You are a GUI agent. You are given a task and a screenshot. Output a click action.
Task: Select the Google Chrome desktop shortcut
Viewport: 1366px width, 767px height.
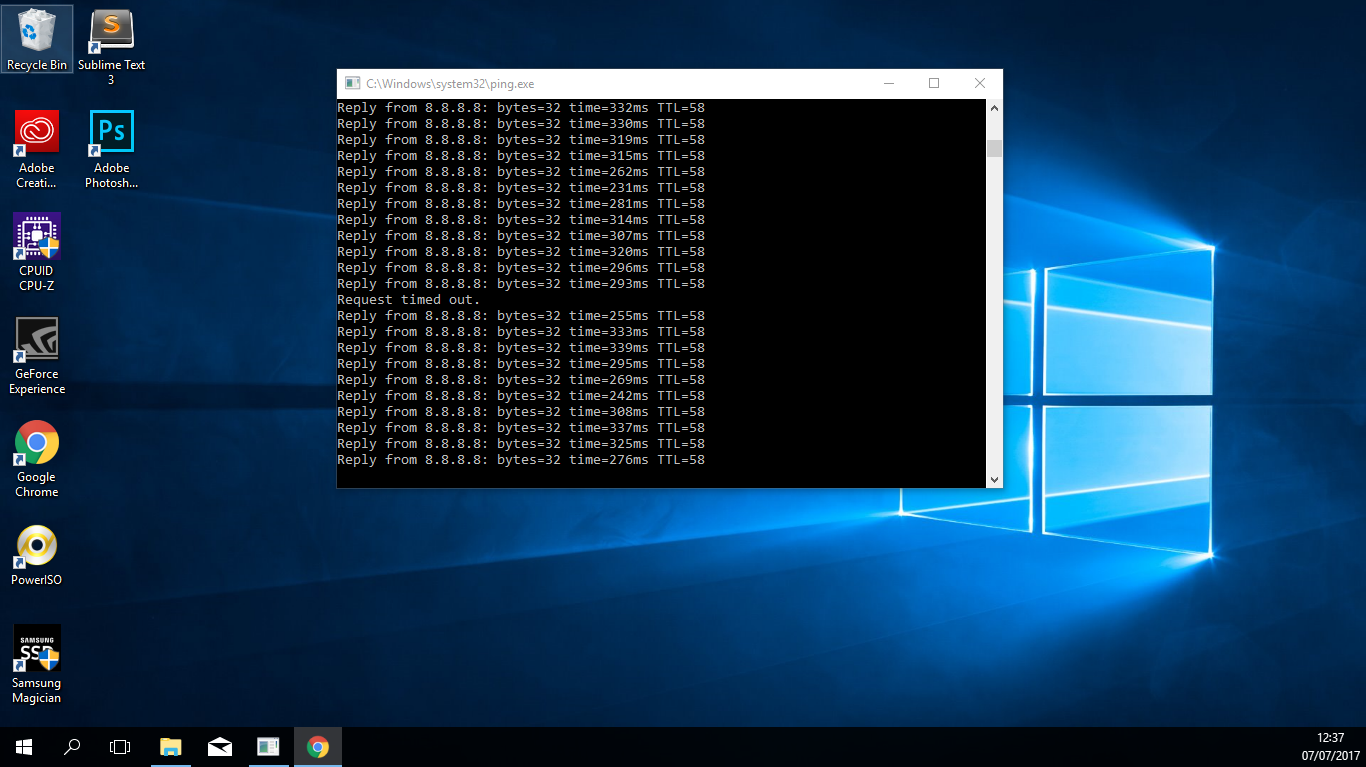coord(37,459)
